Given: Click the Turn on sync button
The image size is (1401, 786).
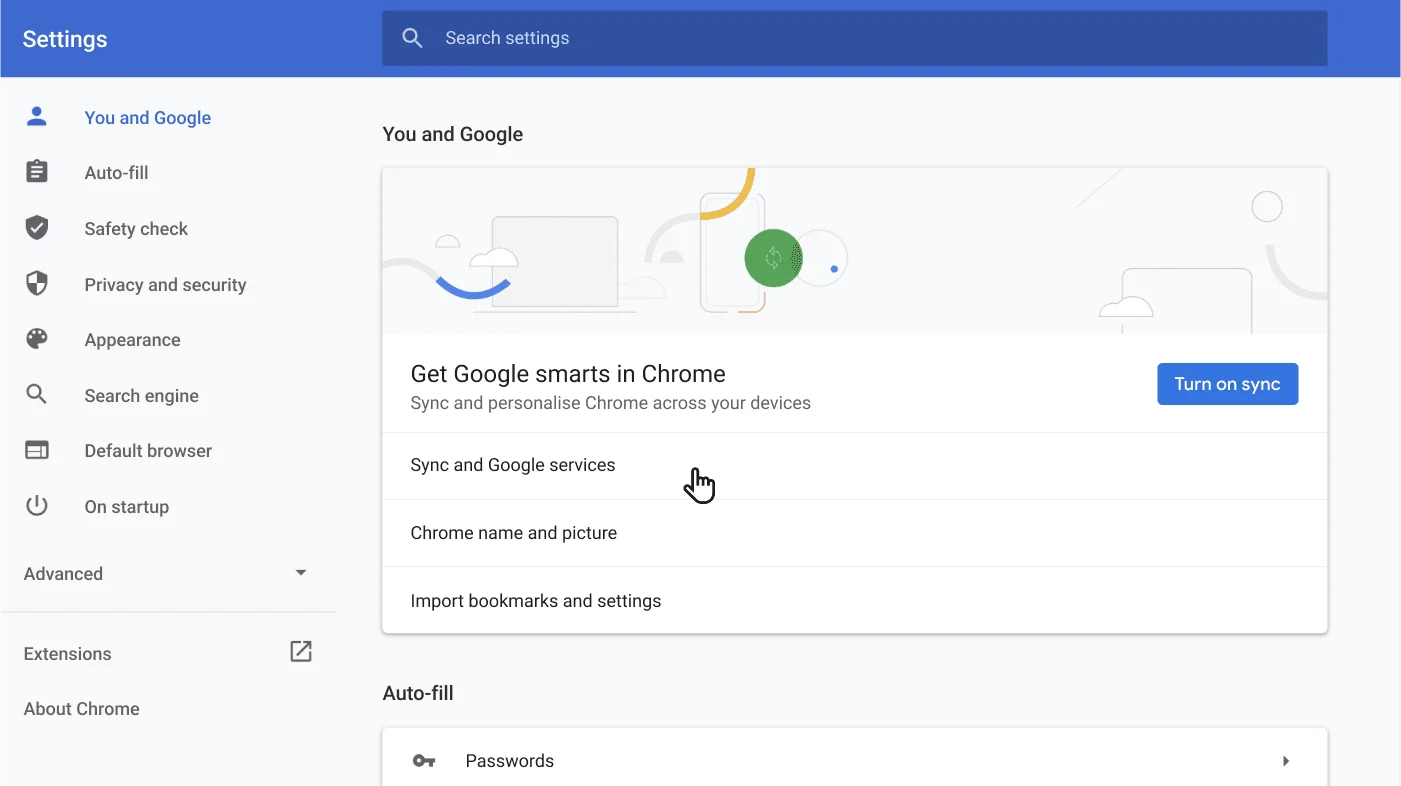Looking at the screenshot, I should point(1227,383).
